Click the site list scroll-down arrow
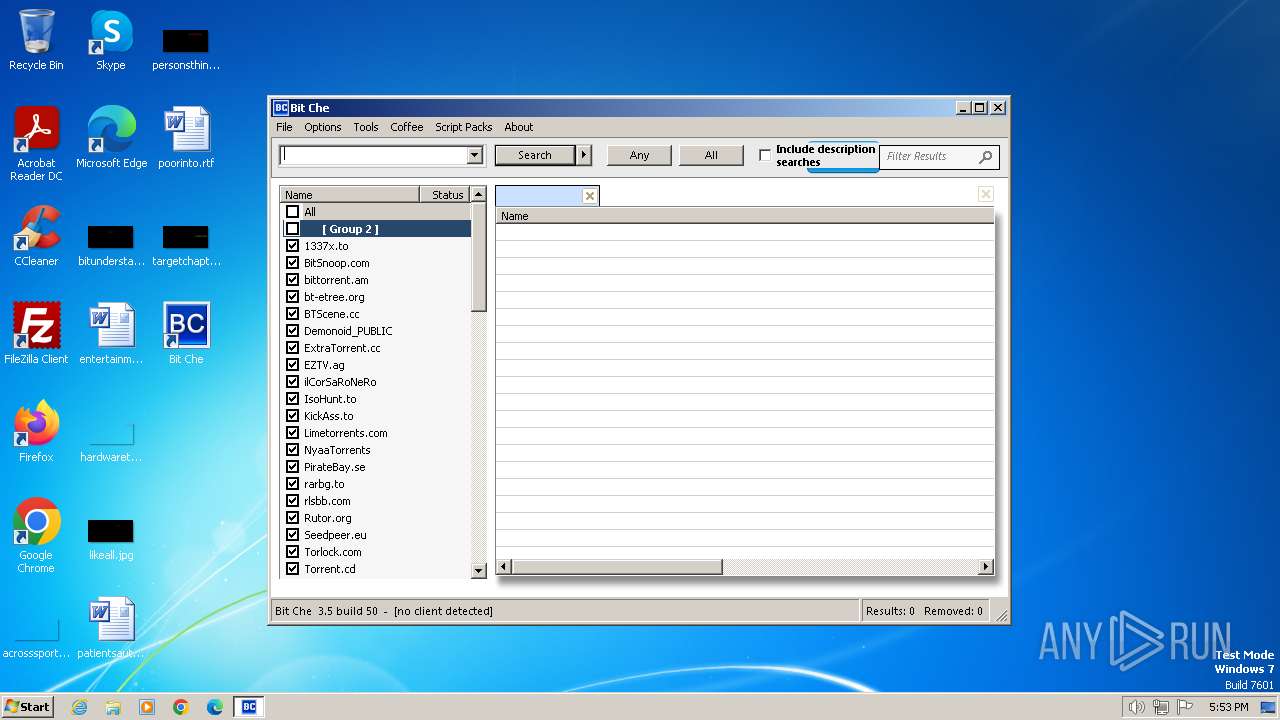This screenshot has height=720, width=1280. point(478,570)
